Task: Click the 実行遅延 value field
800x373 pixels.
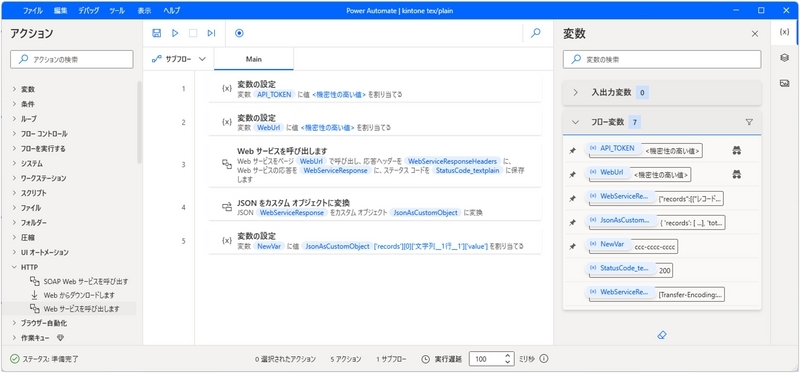Action: 486,359
